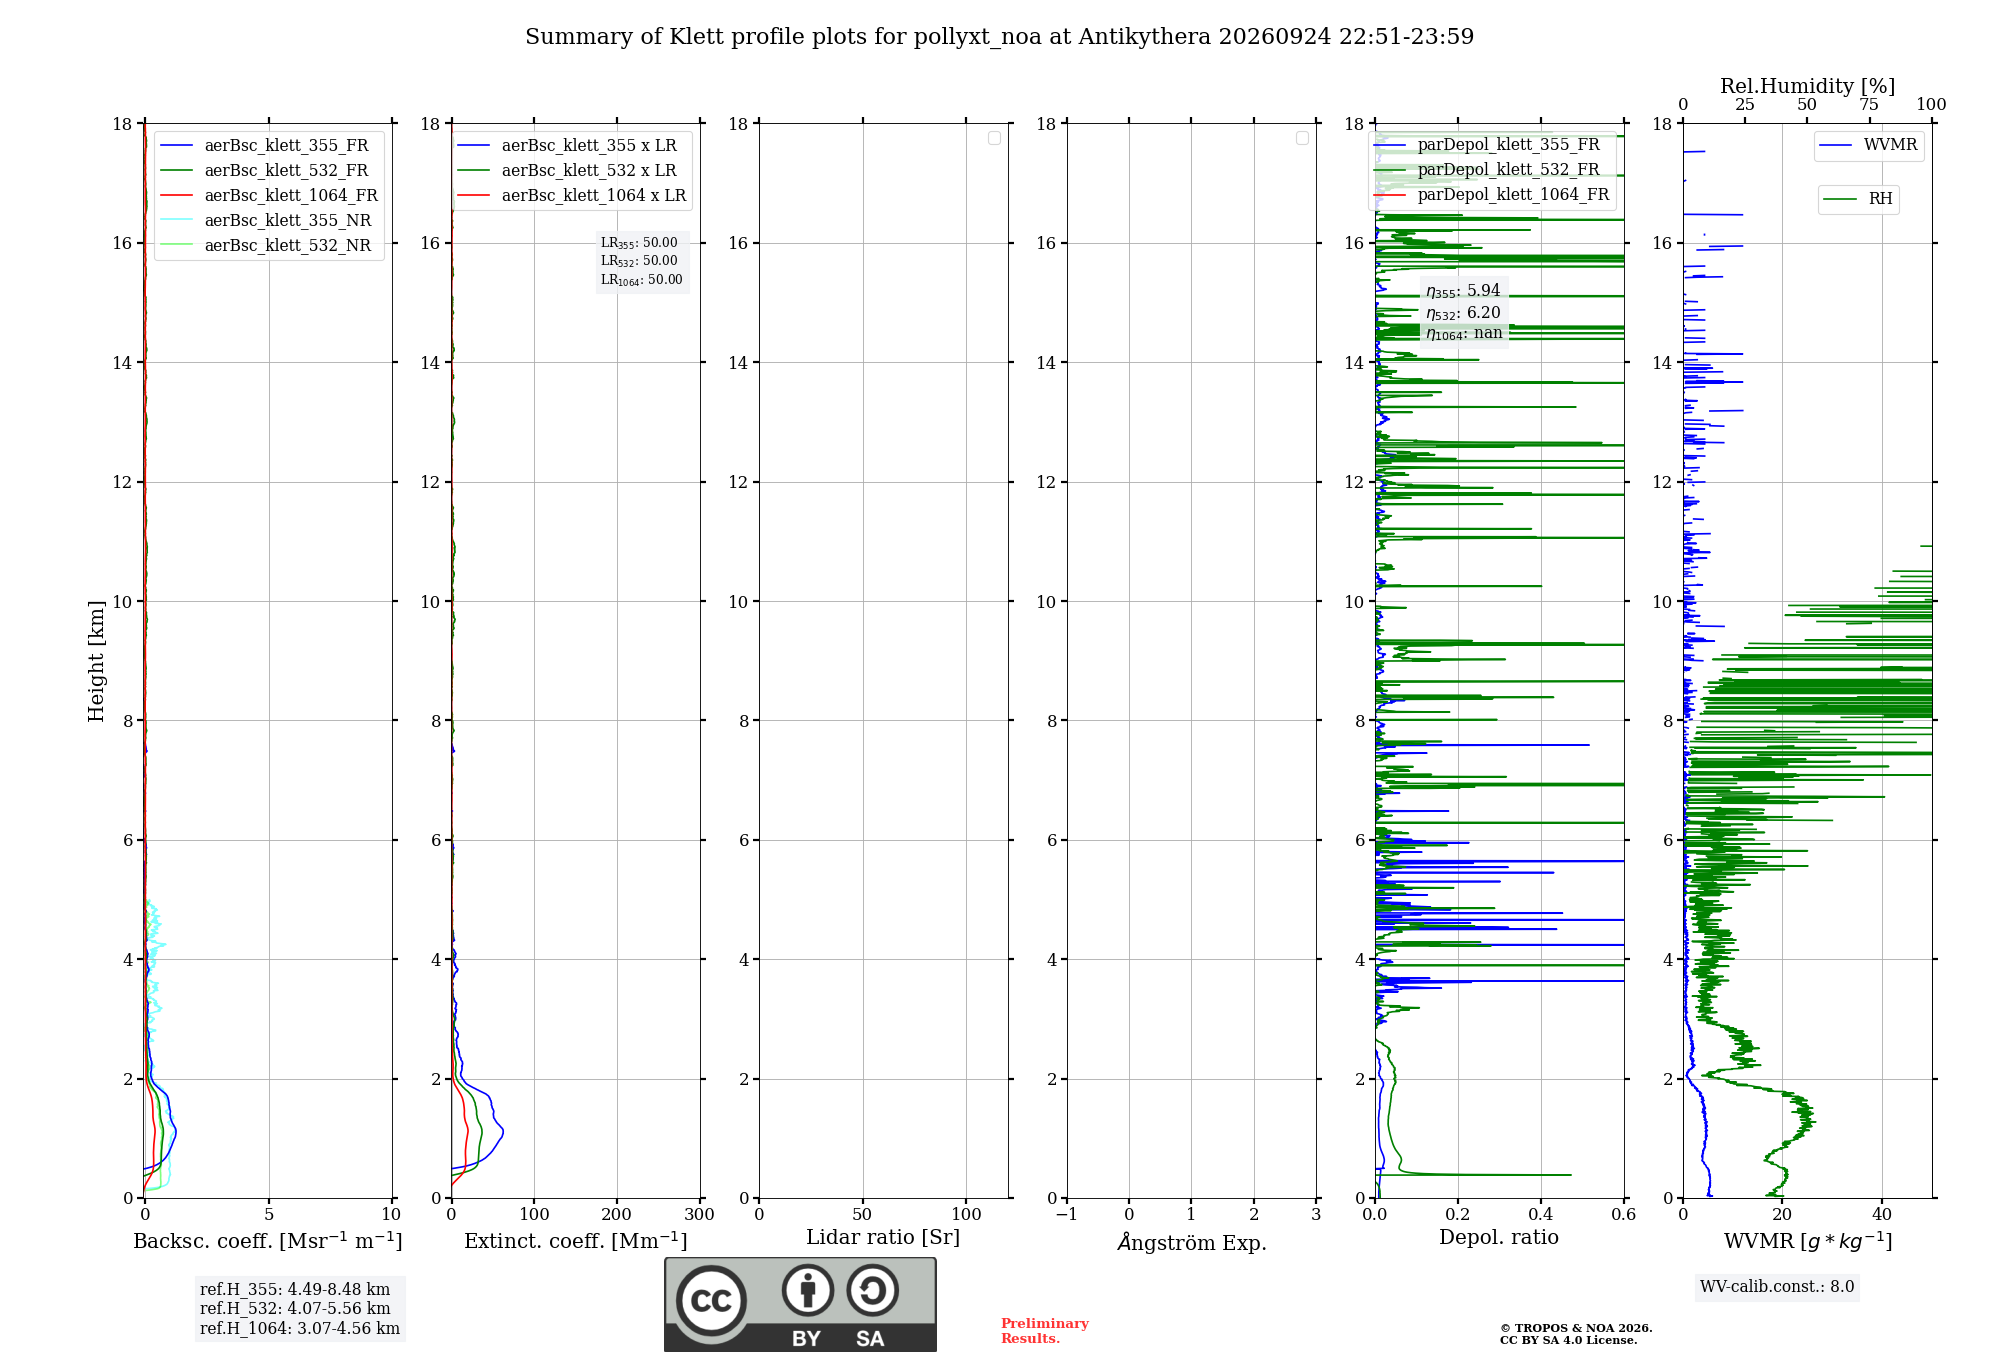Click the ref.H_355: 4.49-8.48 km text
Viewport: 2000px width, 1360px height.
click(295, 1290)
